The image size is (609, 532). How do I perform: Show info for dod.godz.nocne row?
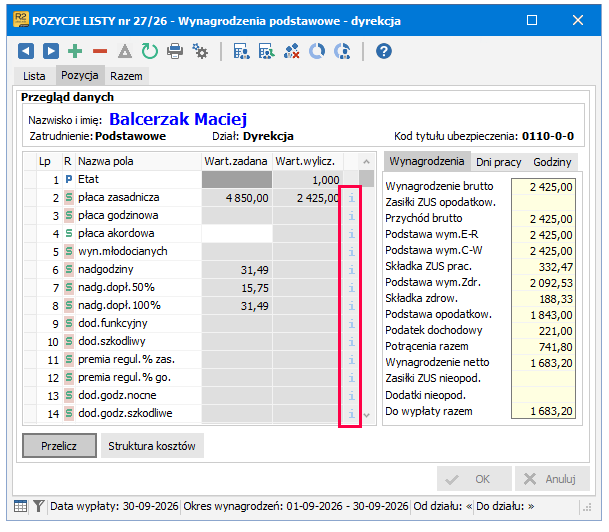351,396
